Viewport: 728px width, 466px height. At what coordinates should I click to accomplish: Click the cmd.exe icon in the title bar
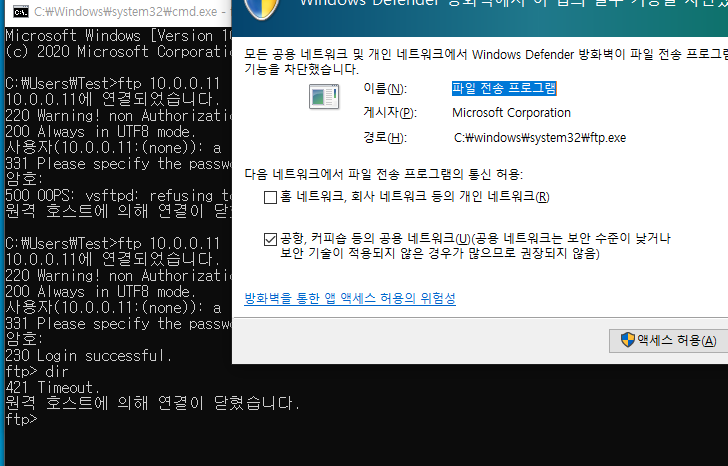(20, 12)
